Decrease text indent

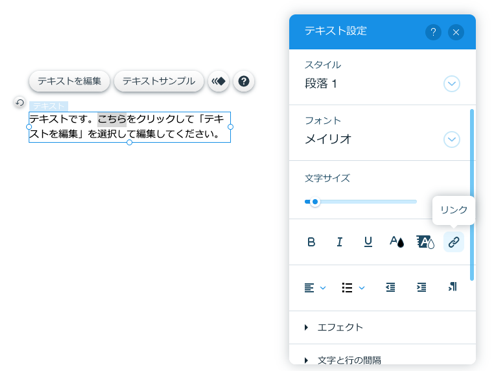click(390, 287)
